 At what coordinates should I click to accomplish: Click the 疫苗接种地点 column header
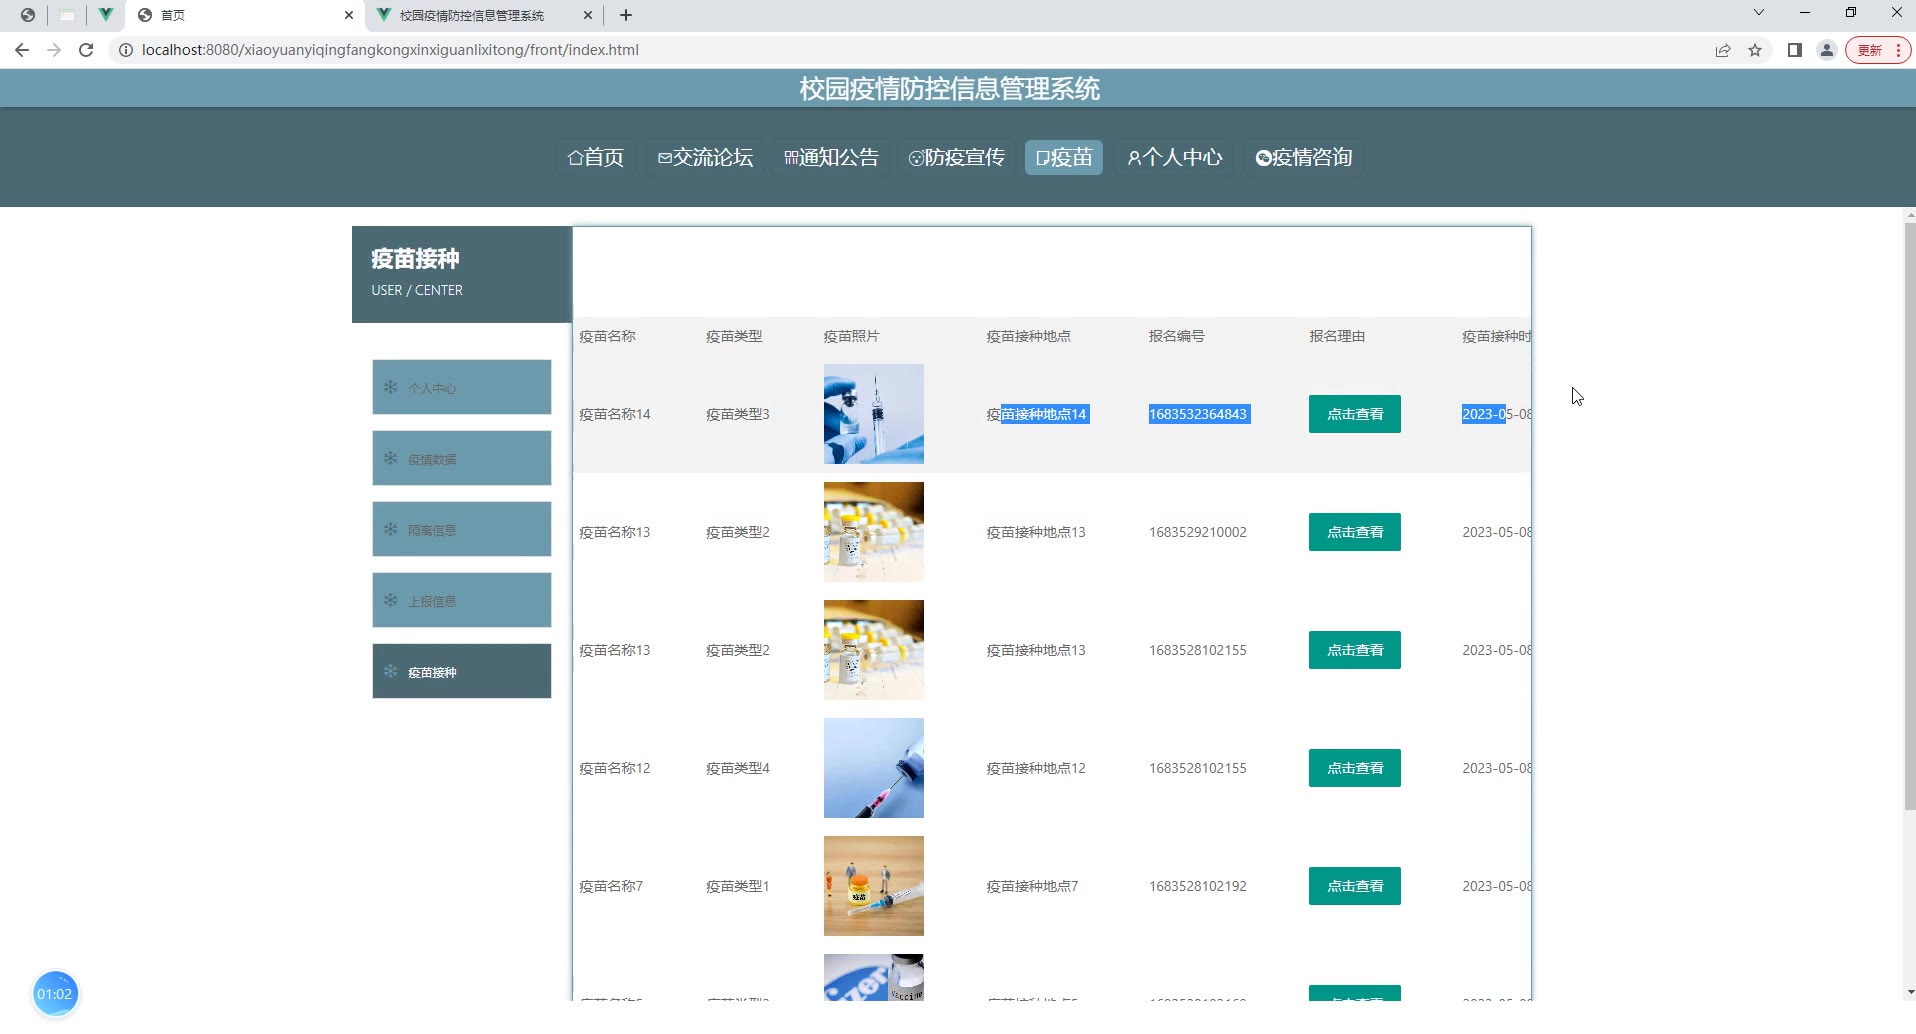1029,336
